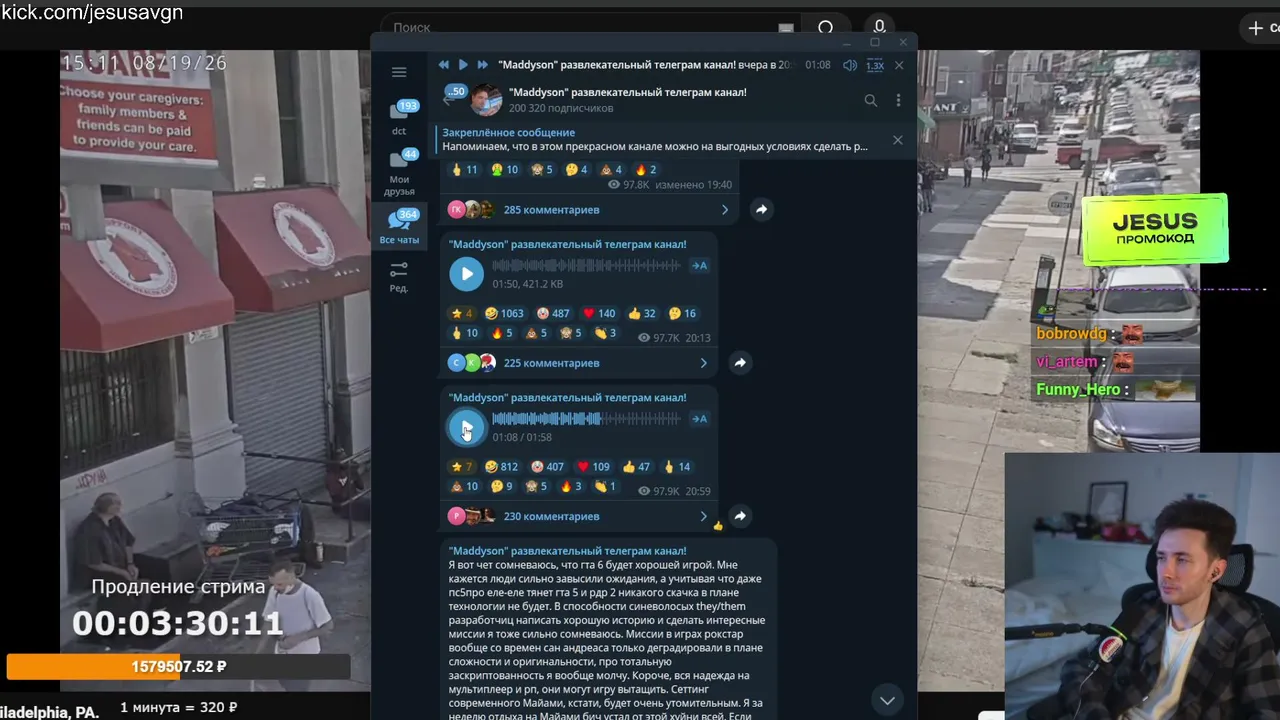Mute the voice message volume speaker icon
The height and width of the screenshot is (720, 1280).
click(x=850, y=65)
